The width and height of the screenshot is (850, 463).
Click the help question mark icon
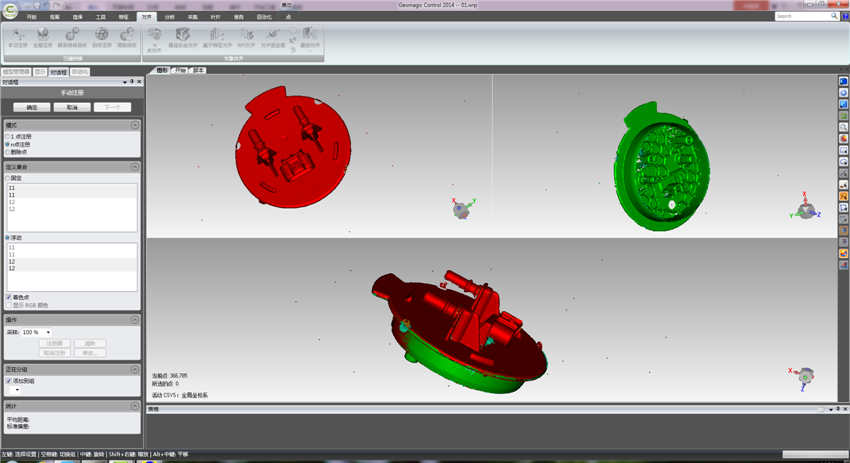coord(845,16)
